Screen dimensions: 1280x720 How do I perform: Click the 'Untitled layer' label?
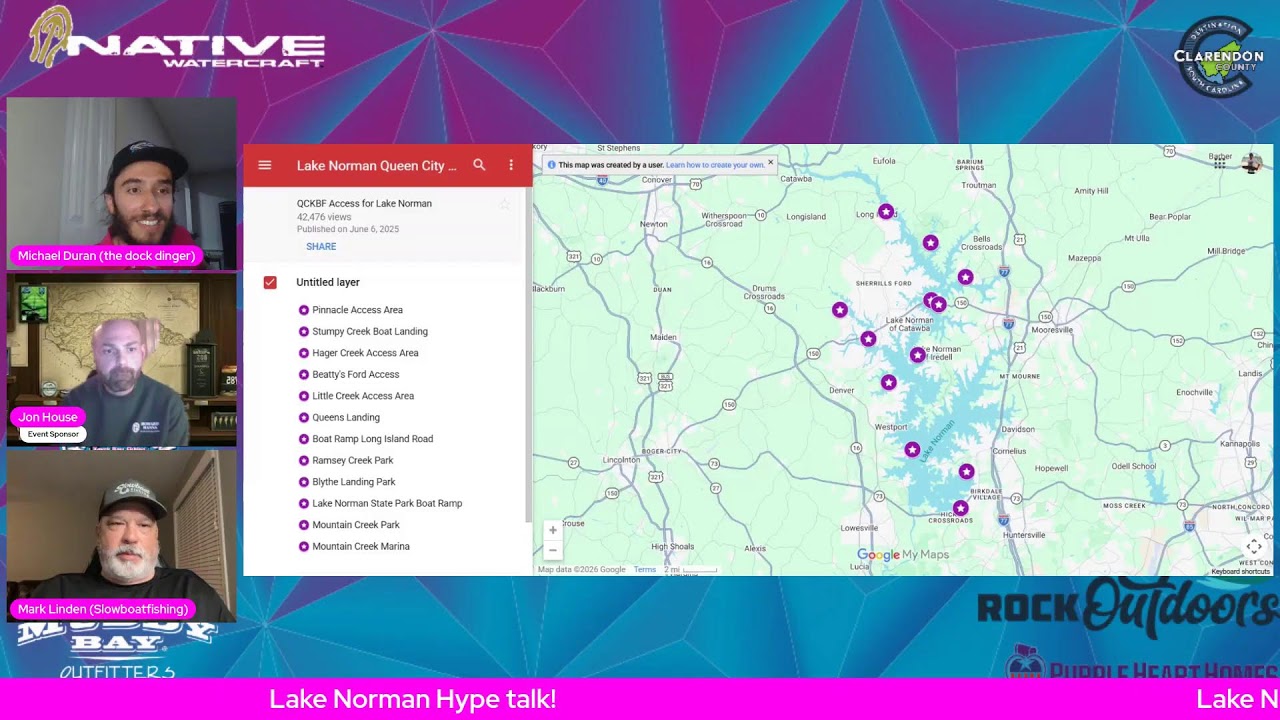328,282
